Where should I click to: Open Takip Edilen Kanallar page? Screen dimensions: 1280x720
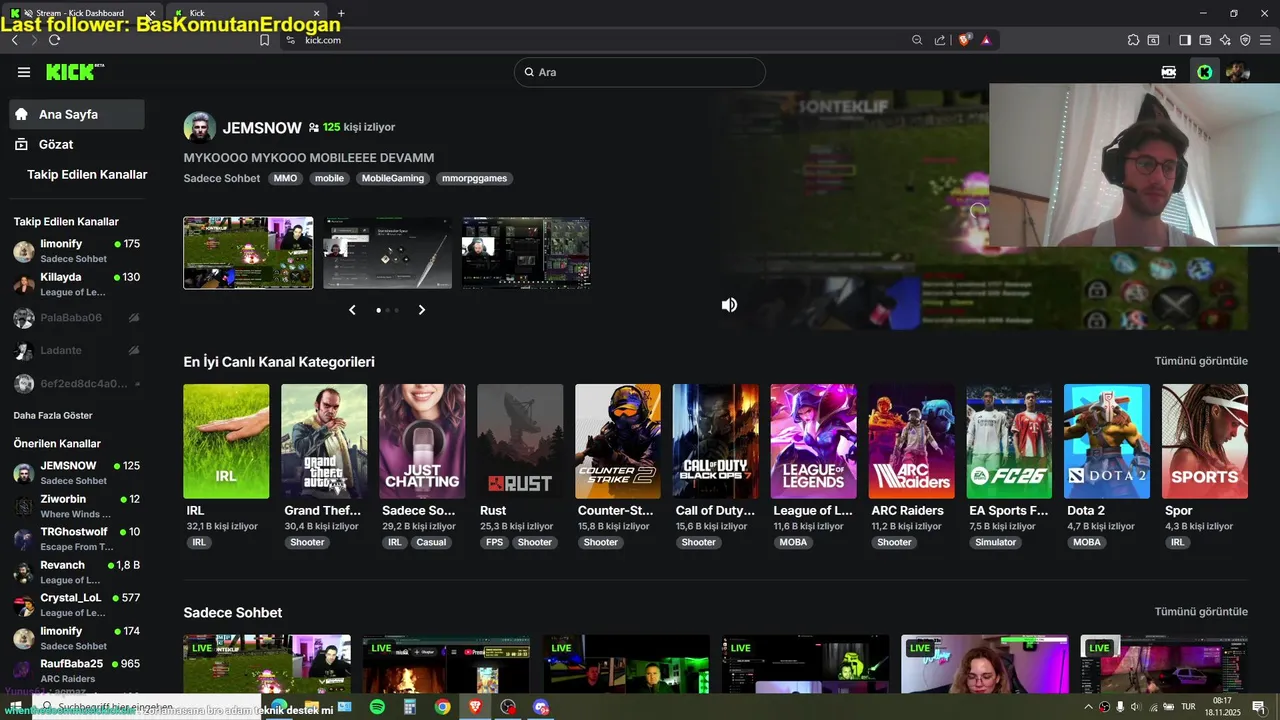point(87,174)
